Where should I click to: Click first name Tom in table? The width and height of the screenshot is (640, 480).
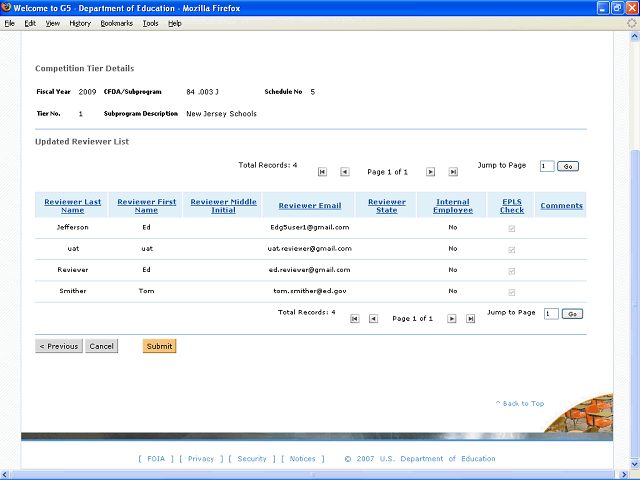(x=146, y=291)
